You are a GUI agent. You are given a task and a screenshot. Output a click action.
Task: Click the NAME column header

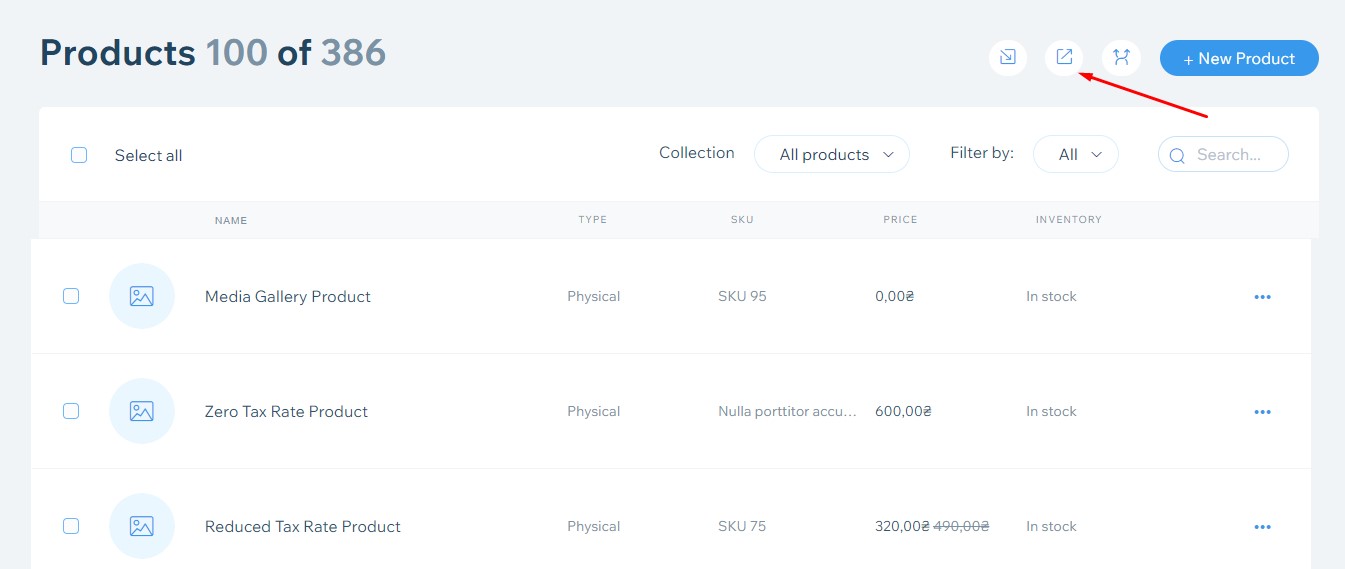click(231, 220)
